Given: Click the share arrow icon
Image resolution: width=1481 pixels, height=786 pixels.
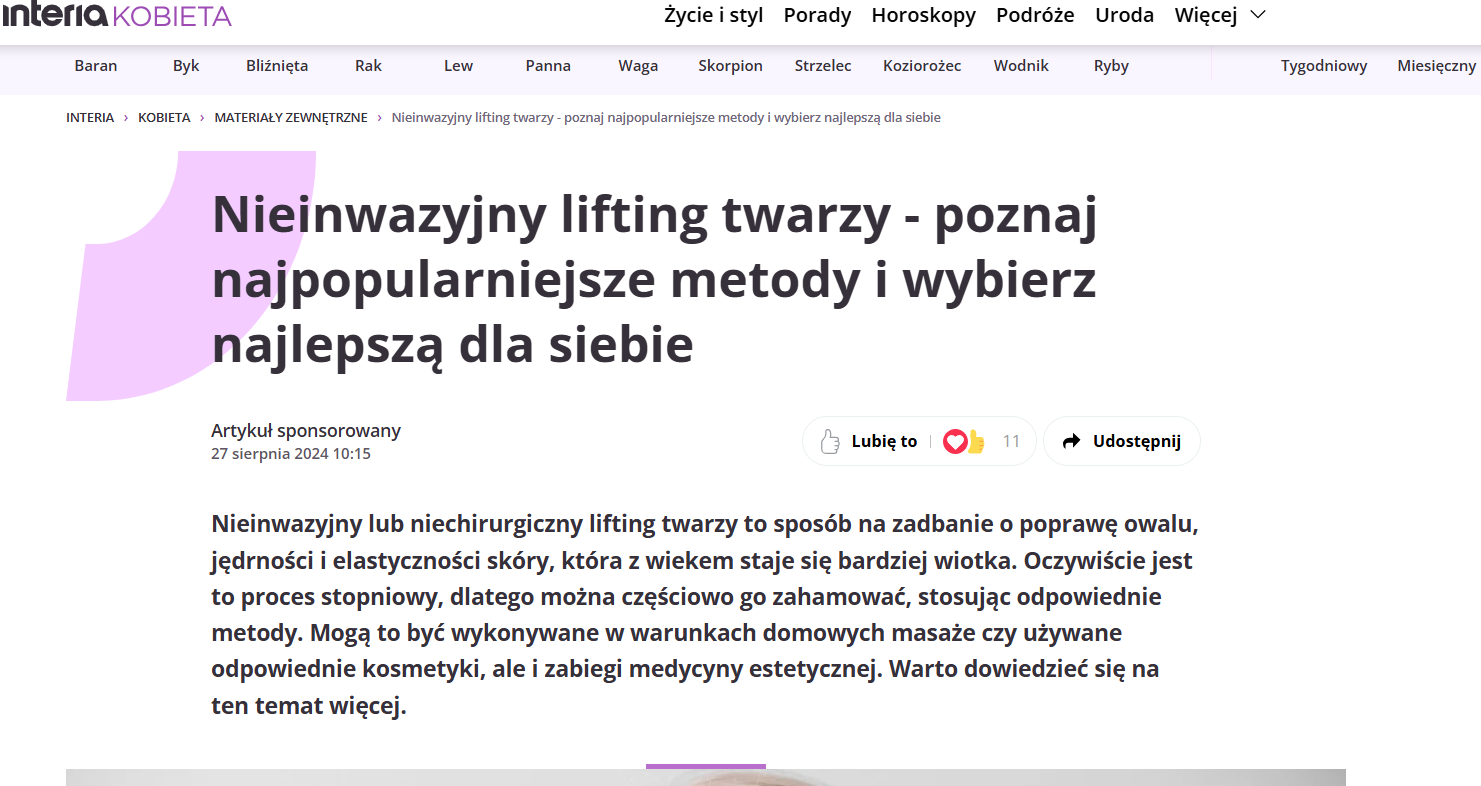Looking at the screenshot, I should (x=1072, y=441).
